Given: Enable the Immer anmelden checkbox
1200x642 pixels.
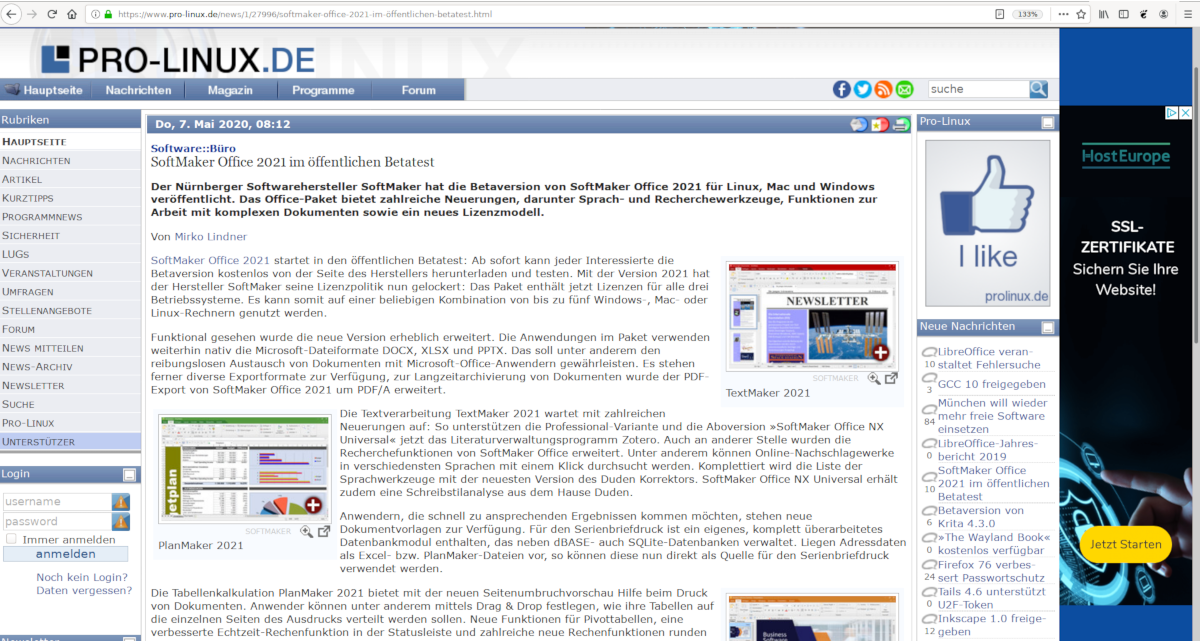Looking at the screenshot, I should click(x=11, y=539).
